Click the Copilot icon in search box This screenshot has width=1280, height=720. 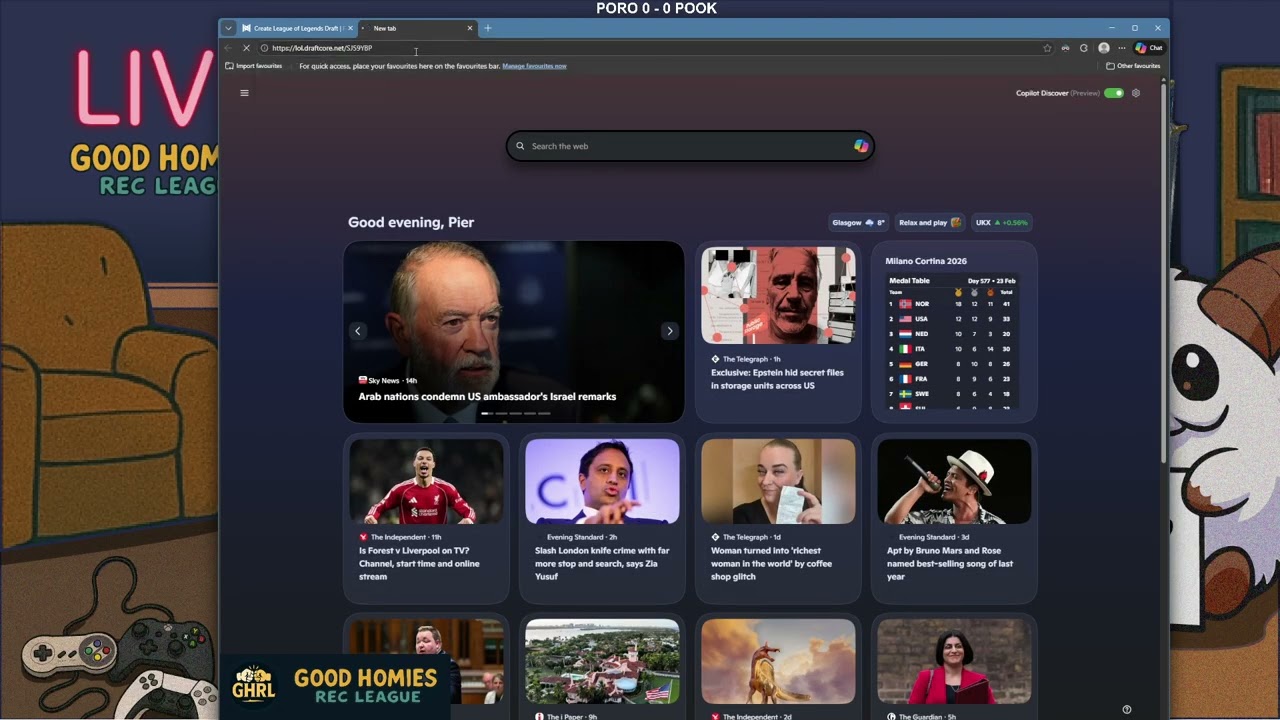tap(861, 146)
